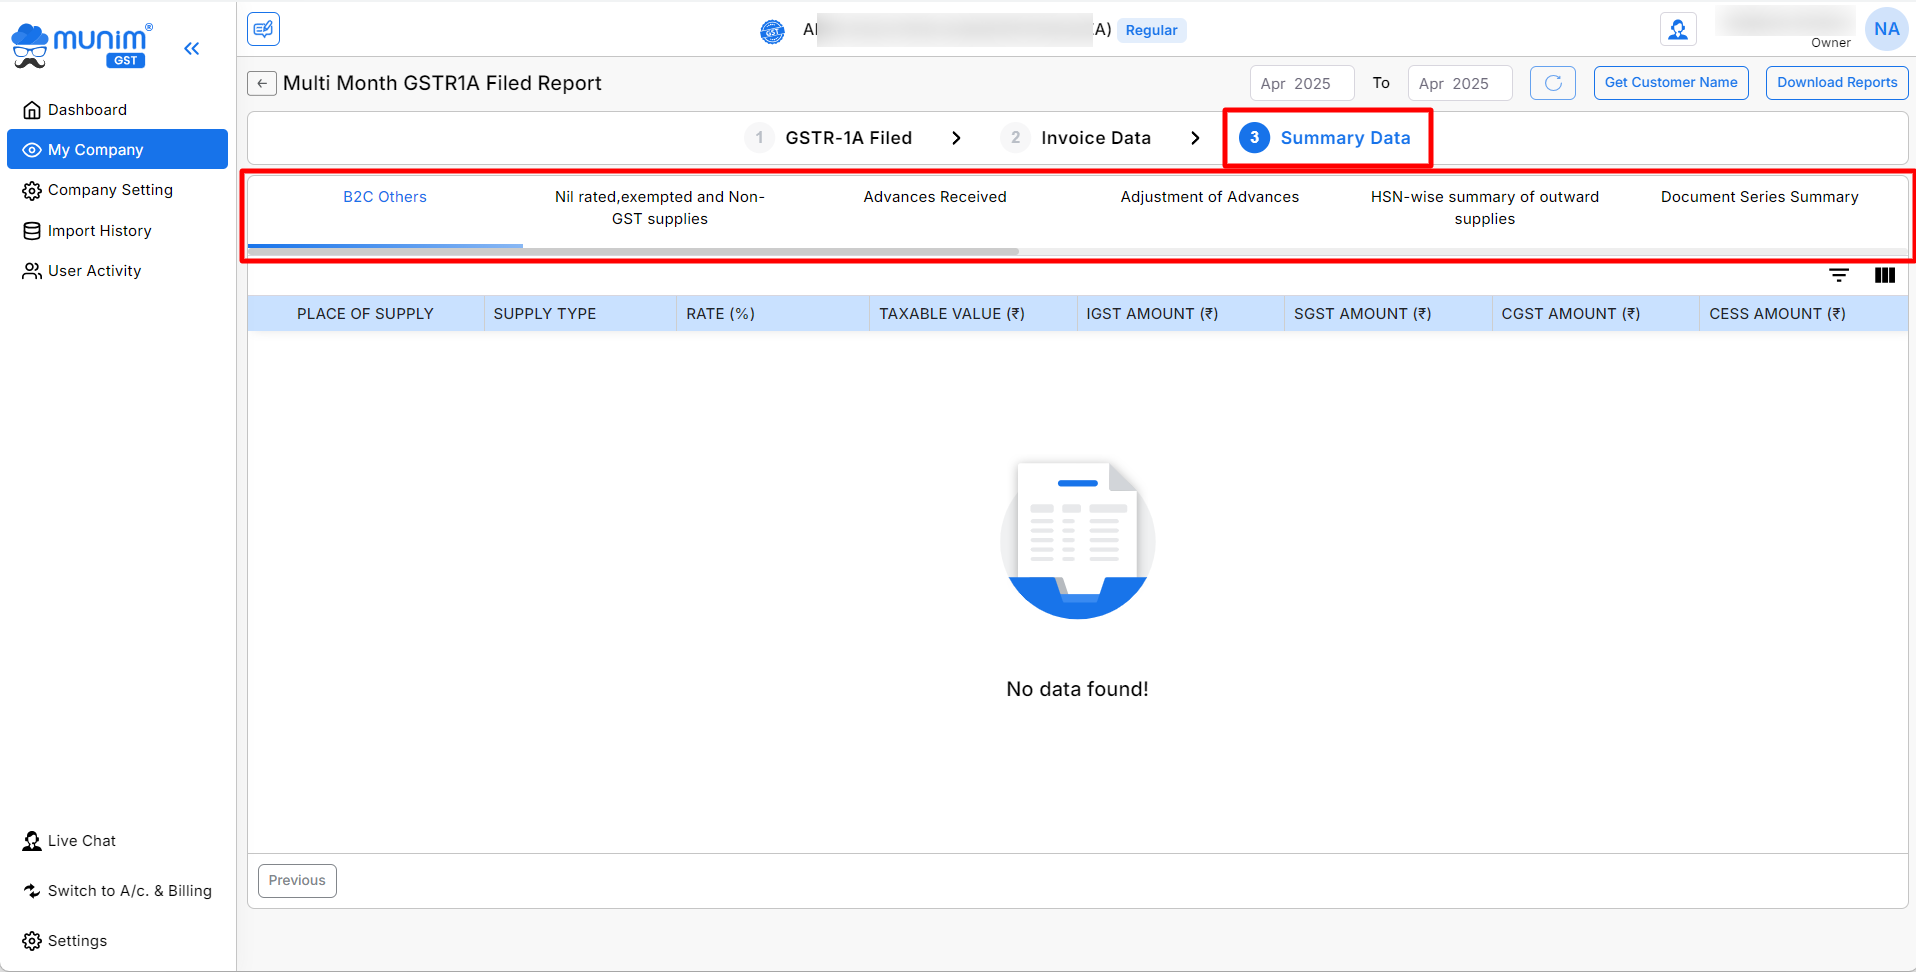This screenshot has width=1916, height=972.
Task: Collapse the sidebar with double-chevron icon
Action: (192, 48)
